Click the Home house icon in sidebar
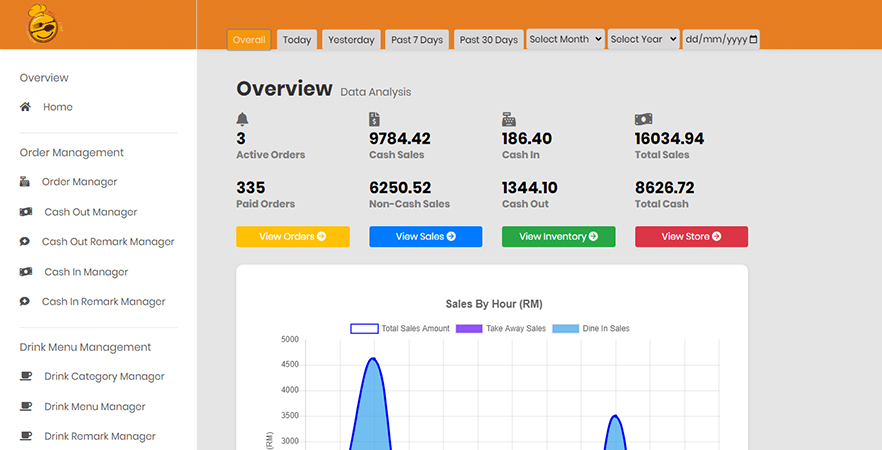Screen dimensions: 882x450 pyautogui.click(x=25, y=107)
